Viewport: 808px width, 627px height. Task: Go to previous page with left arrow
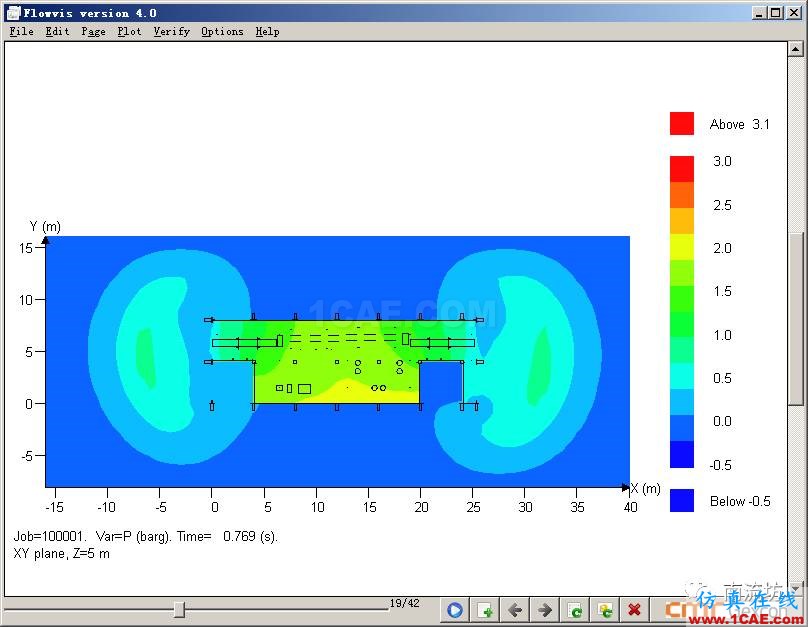(x=515, y=611)
